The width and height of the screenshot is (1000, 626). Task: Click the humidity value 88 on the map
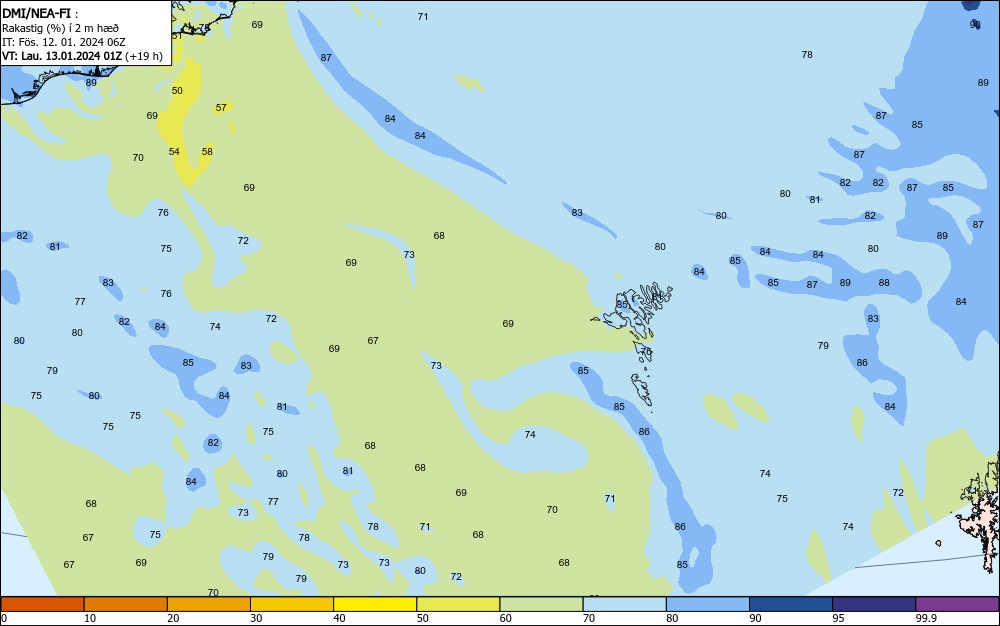(x=884, y=282)
